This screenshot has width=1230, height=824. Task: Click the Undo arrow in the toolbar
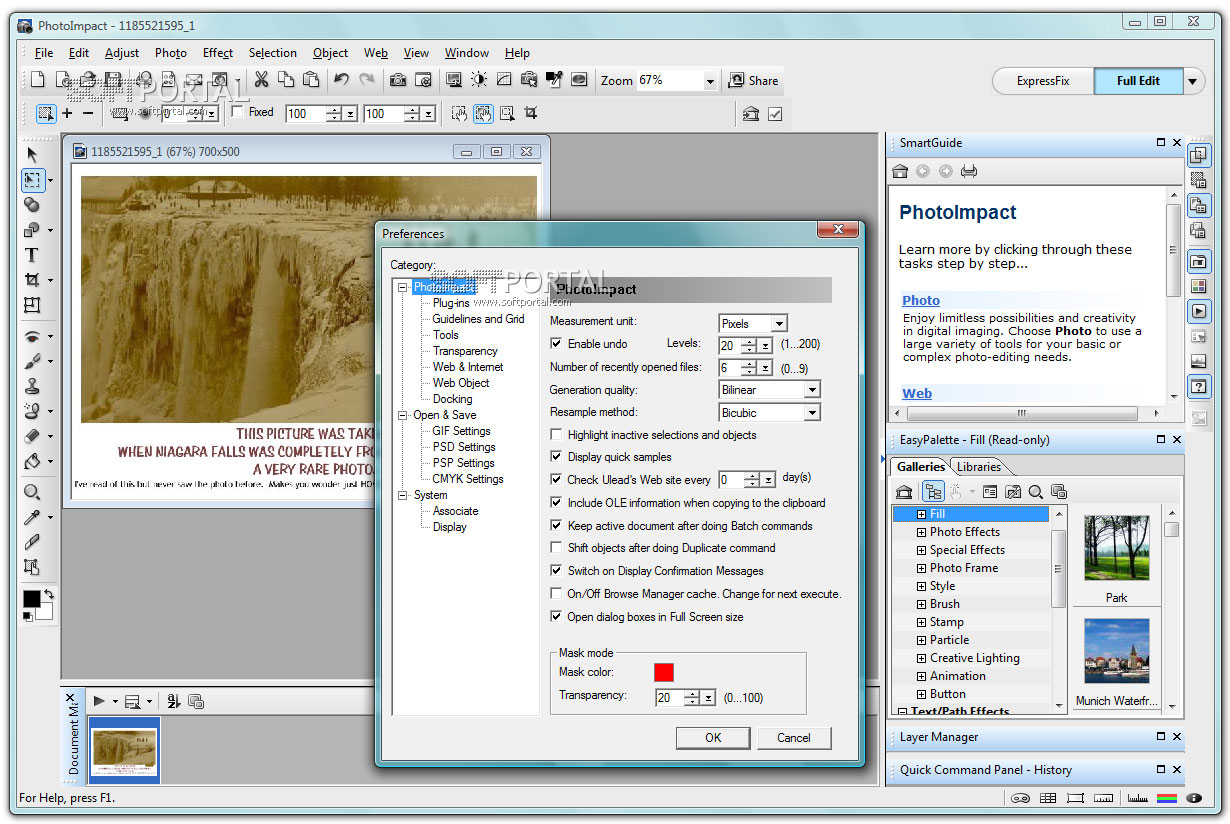tap(341, 81)
